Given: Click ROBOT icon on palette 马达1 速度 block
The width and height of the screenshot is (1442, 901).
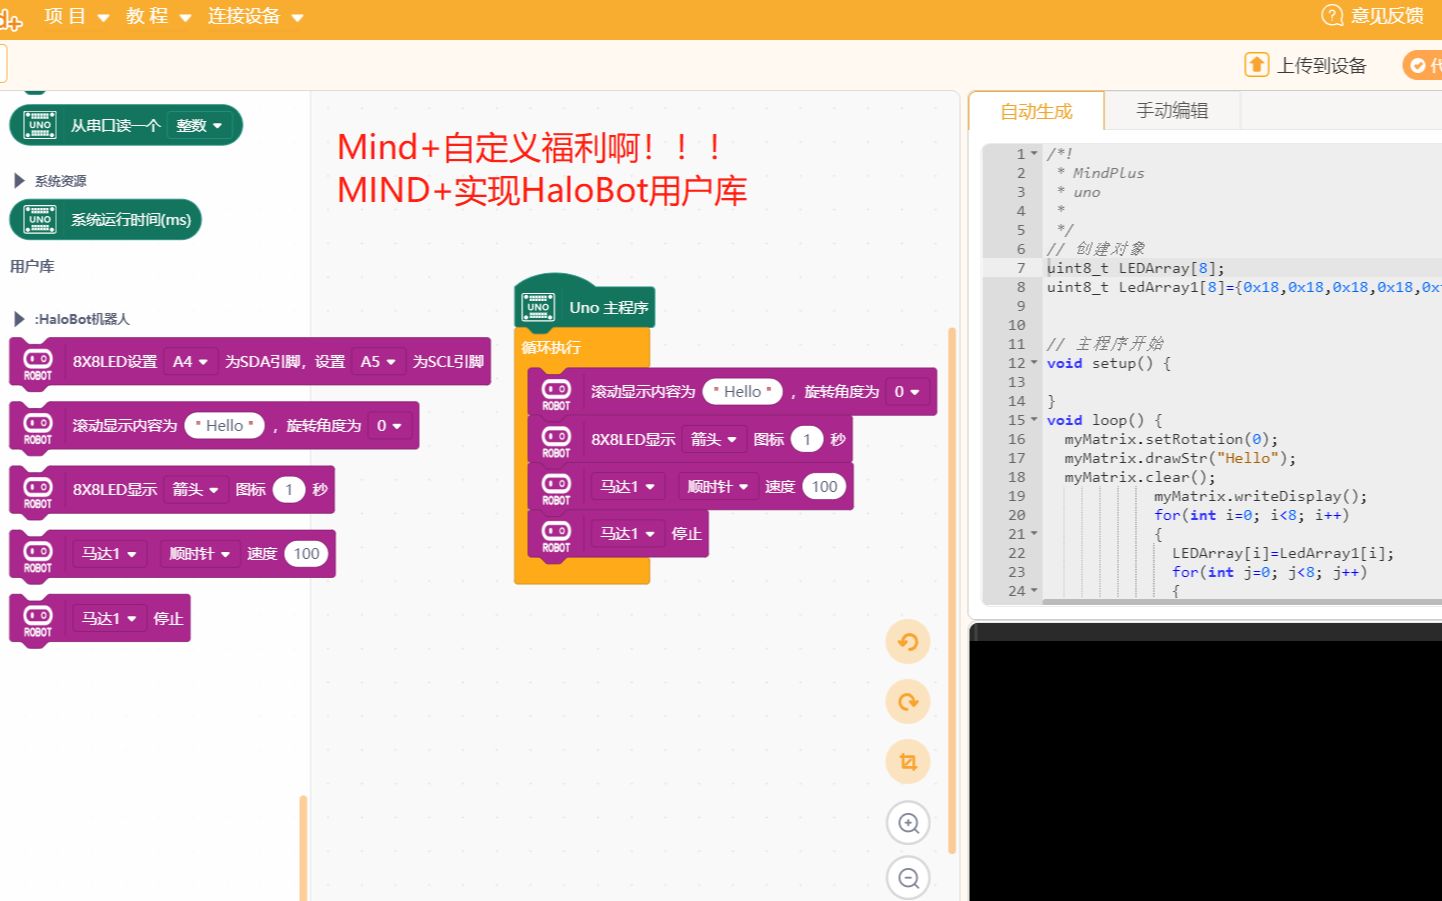Looking at the screenshot, I should 38,556.
